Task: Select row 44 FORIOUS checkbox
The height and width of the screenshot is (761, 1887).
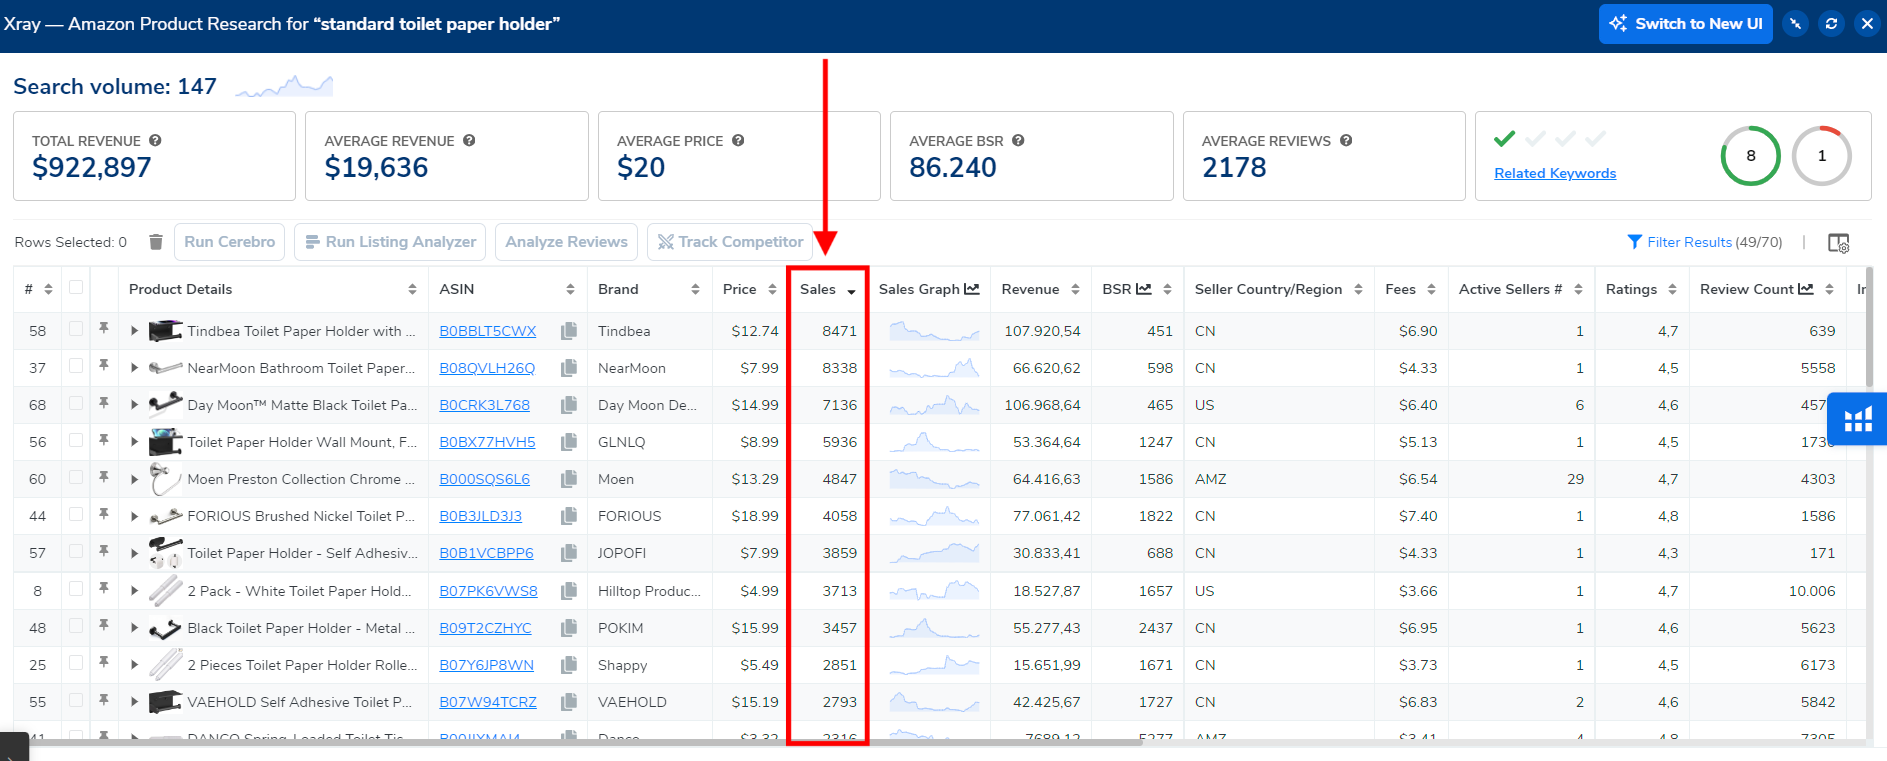Action: coord(76,514)
